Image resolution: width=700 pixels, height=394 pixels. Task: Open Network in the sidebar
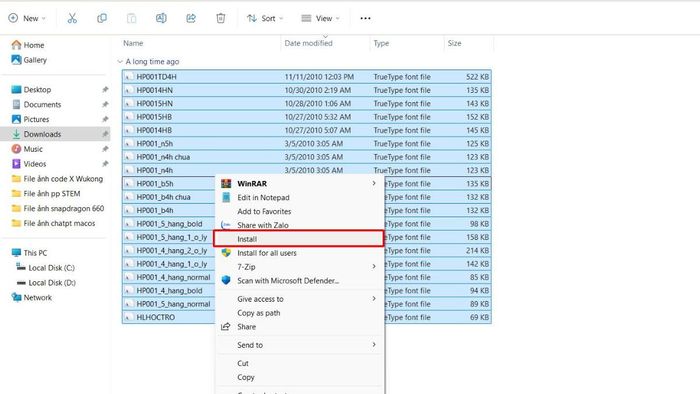pyautogui.click(x=32, y=297)
